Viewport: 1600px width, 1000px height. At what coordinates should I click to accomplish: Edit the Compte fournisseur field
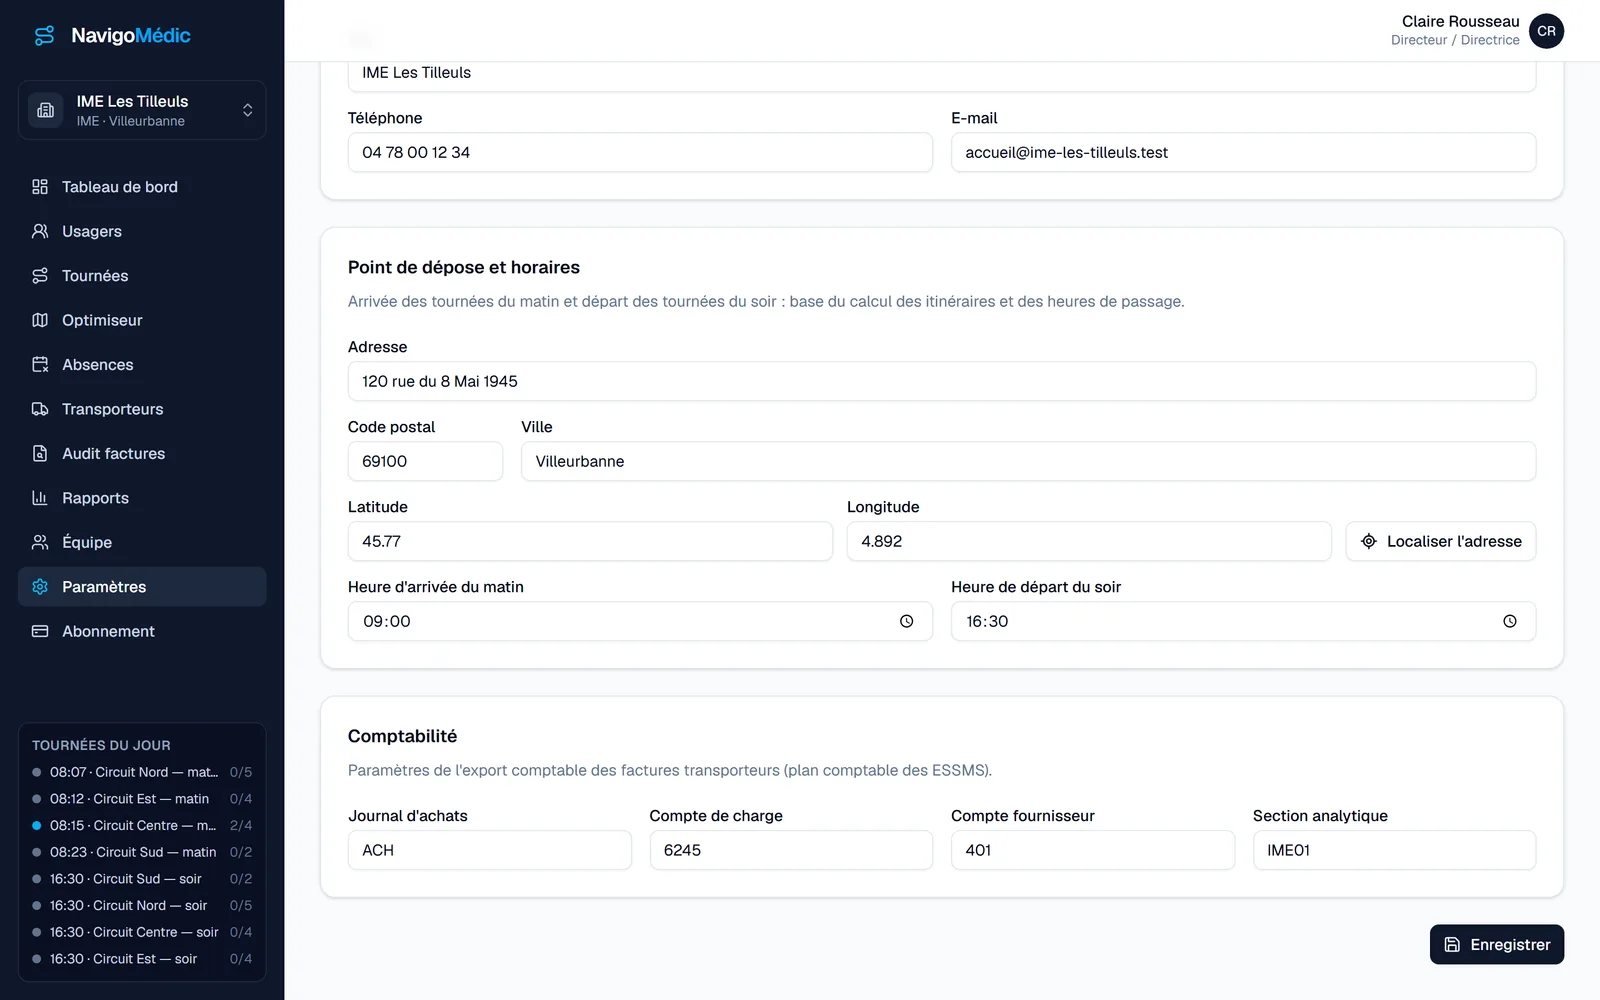point(1093,850)
